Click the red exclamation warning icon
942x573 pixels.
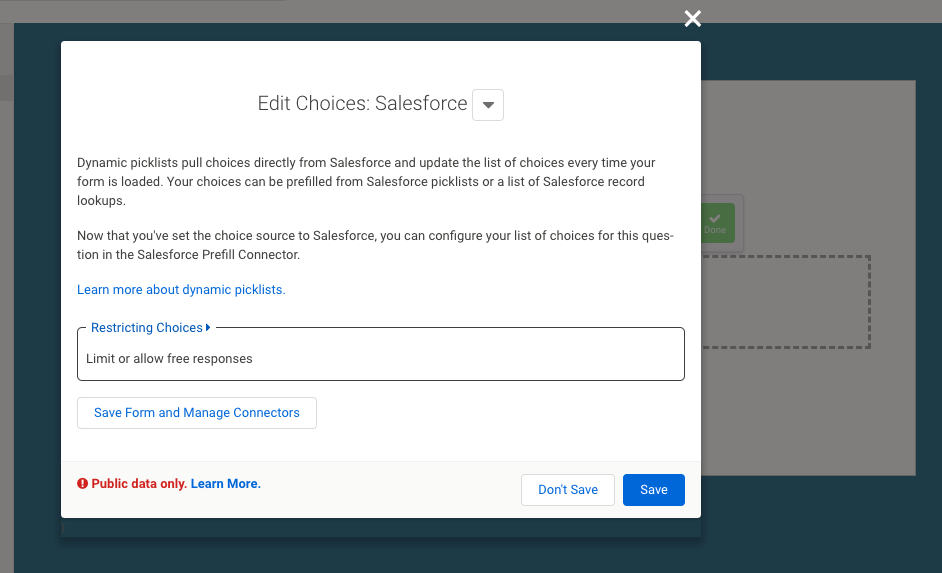82,484
